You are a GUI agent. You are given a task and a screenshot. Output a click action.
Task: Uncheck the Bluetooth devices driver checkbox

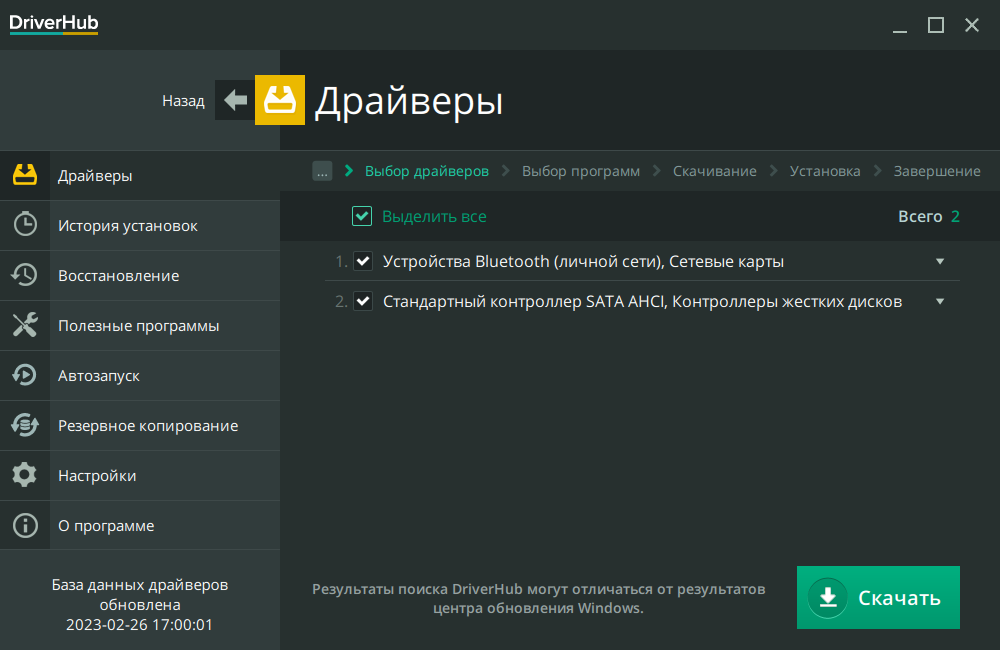coord(363,262)
